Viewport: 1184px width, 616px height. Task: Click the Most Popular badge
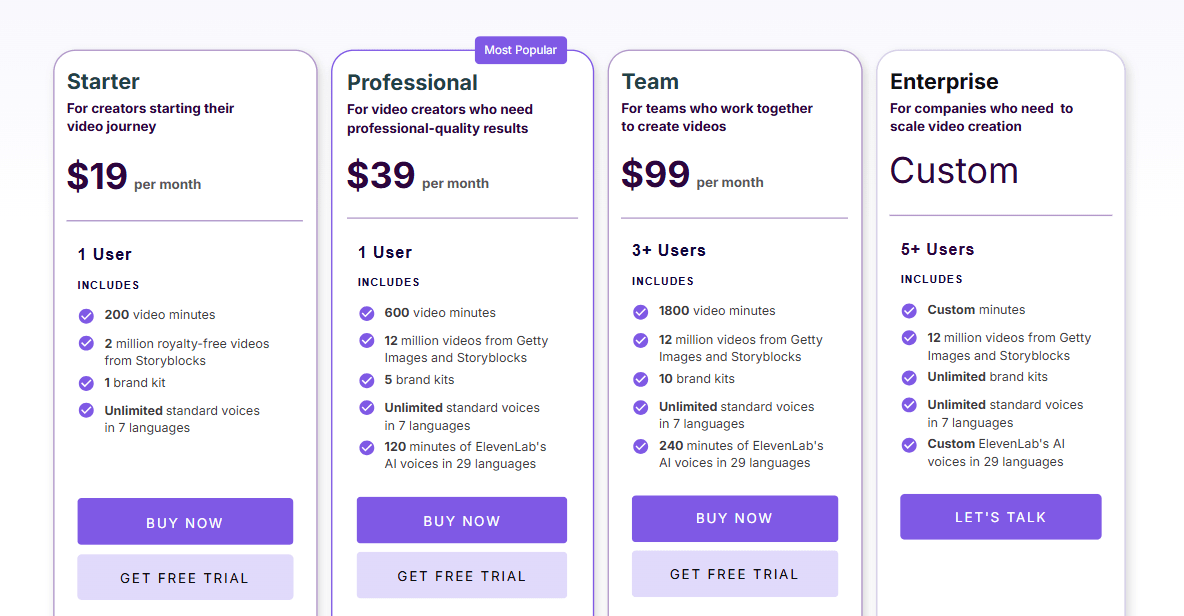point(521,49)
